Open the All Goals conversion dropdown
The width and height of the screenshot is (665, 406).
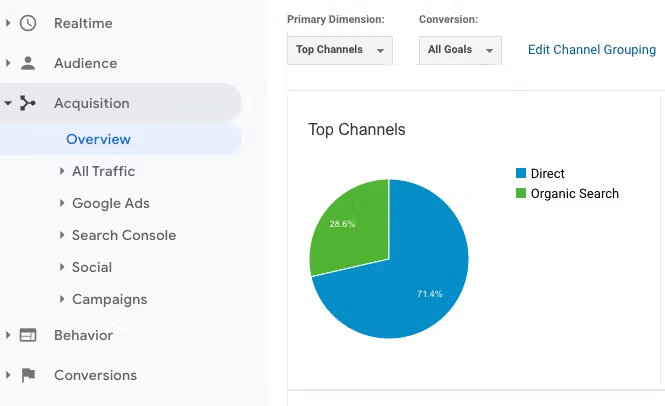(x=461, y=50)
